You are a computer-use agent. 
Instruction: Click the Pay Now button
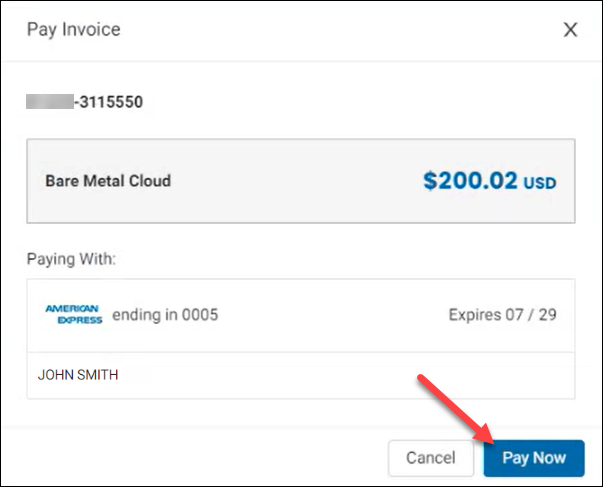[534, 458]
